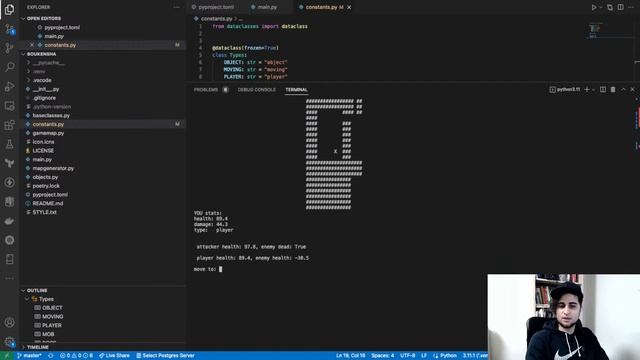Open errors and warnings count in status bar
This screenshot has width=640, height=360.
tap(76, 356)
